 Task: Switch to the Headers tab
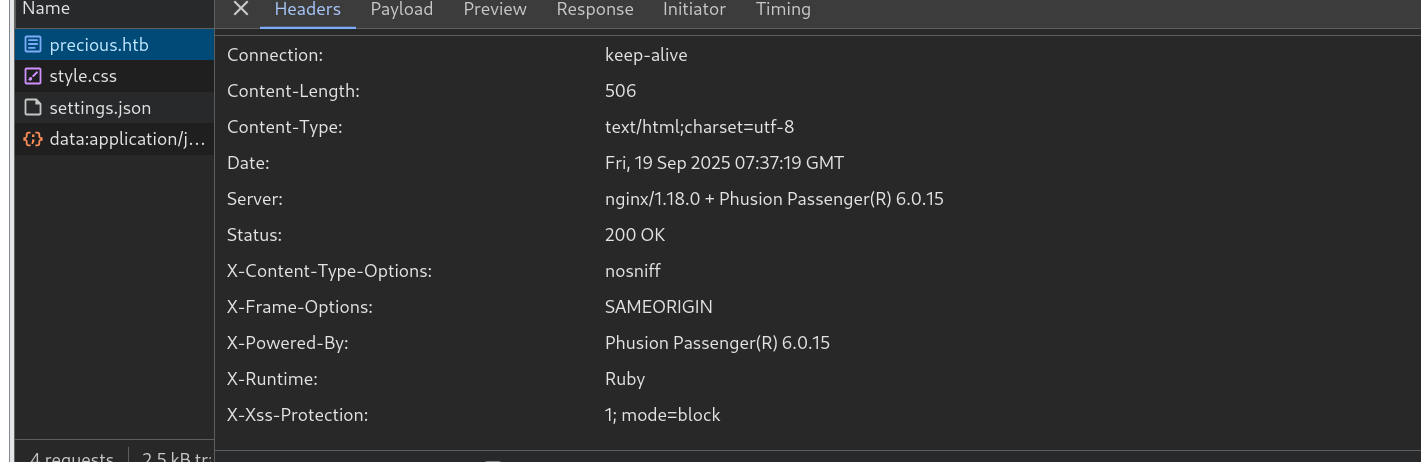pos(307,9)
